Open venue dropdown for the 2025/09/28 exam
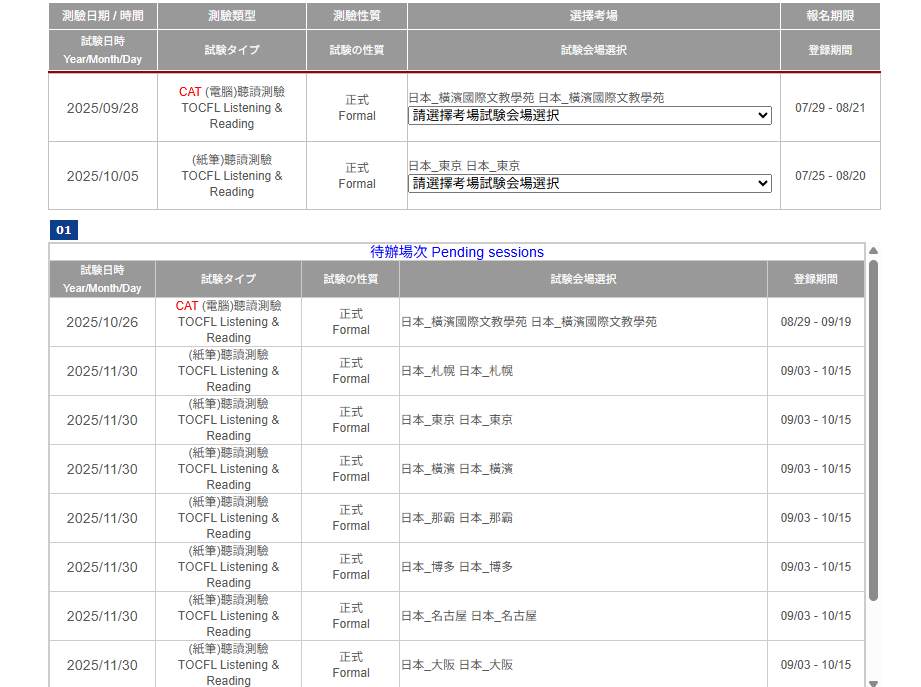 (590, 116)
